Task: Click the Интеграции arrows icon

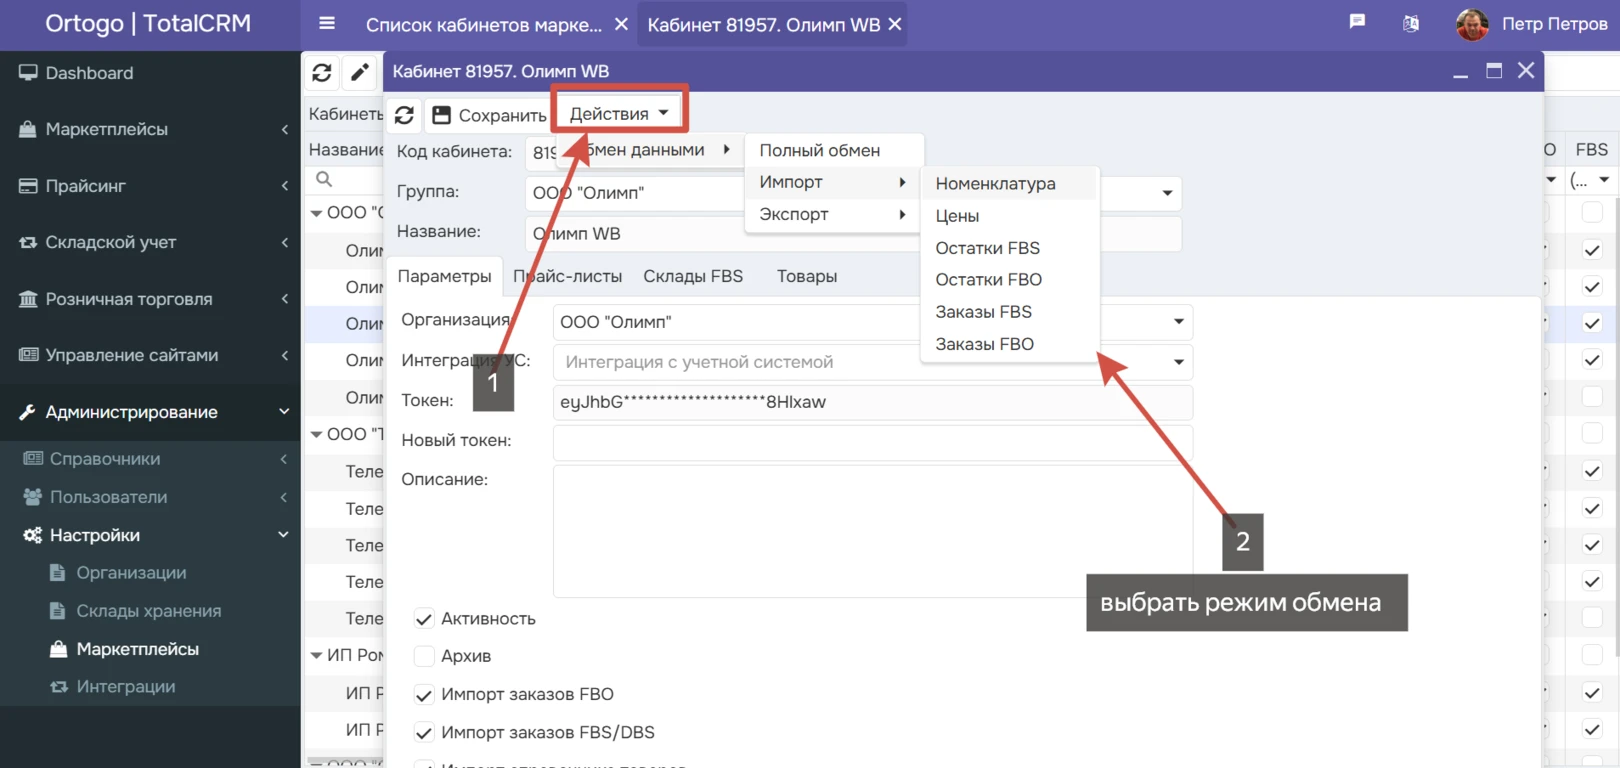Action: (59, 687)
